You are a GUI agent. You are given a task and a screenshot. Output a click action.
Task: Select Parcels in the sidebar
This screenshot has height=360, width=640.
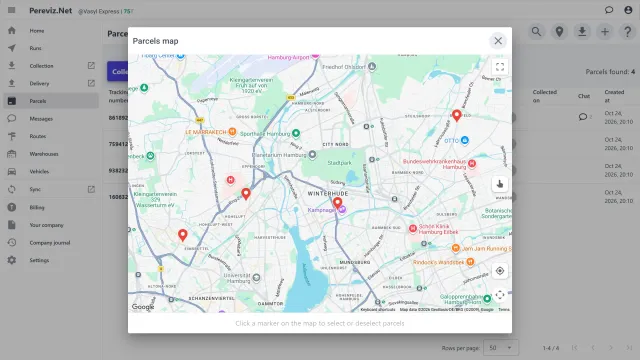tap(51, 101)
